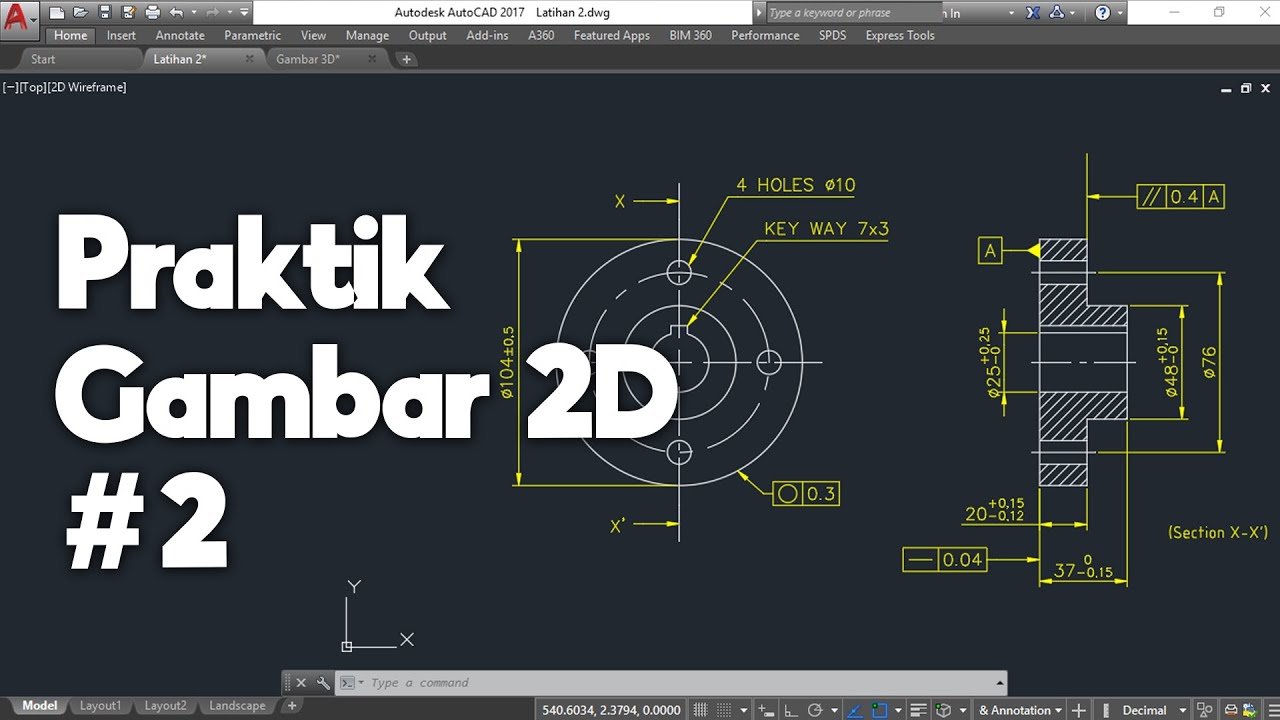This screenshot has height=720, width=1280.
Task: Open the Featured Apps ribbon tab
Action: pos(612,35)
